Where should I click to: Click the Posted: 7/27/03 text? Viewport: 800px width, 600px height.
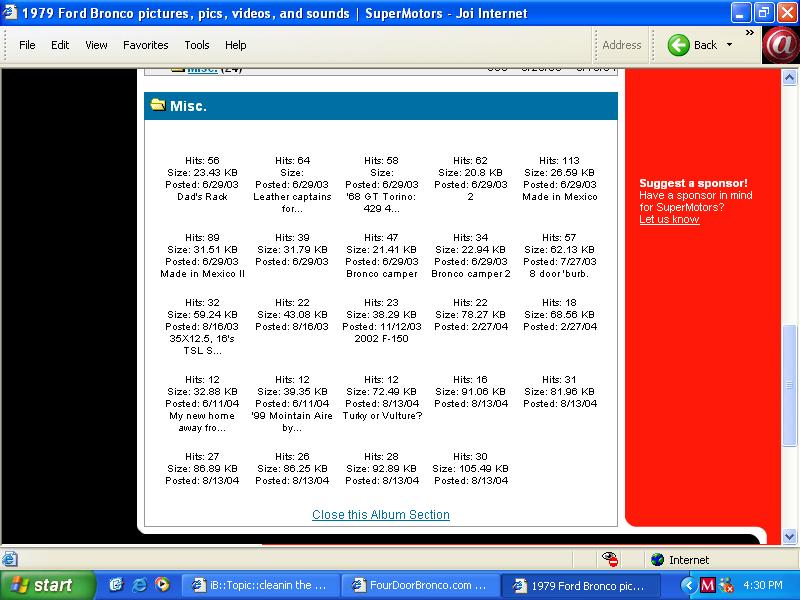point(559,262)
